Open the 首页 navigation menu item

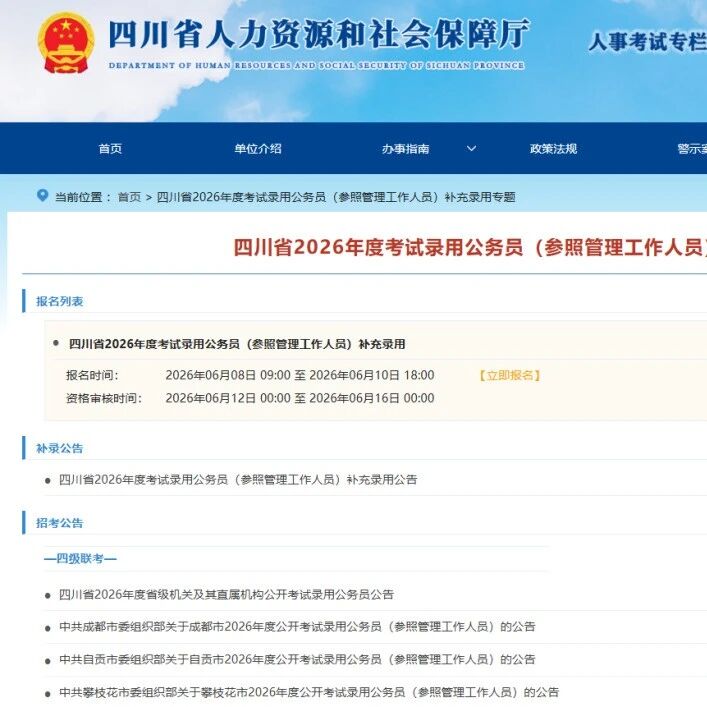(110, 148)
